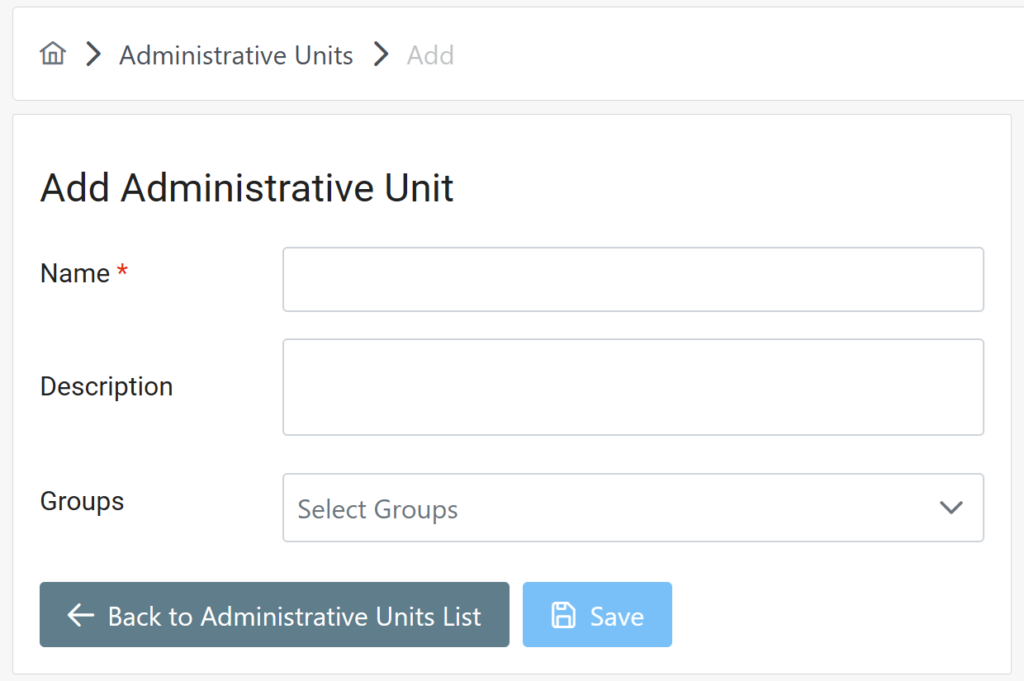Click the Add Administrative Unit heading

[247, 188]
